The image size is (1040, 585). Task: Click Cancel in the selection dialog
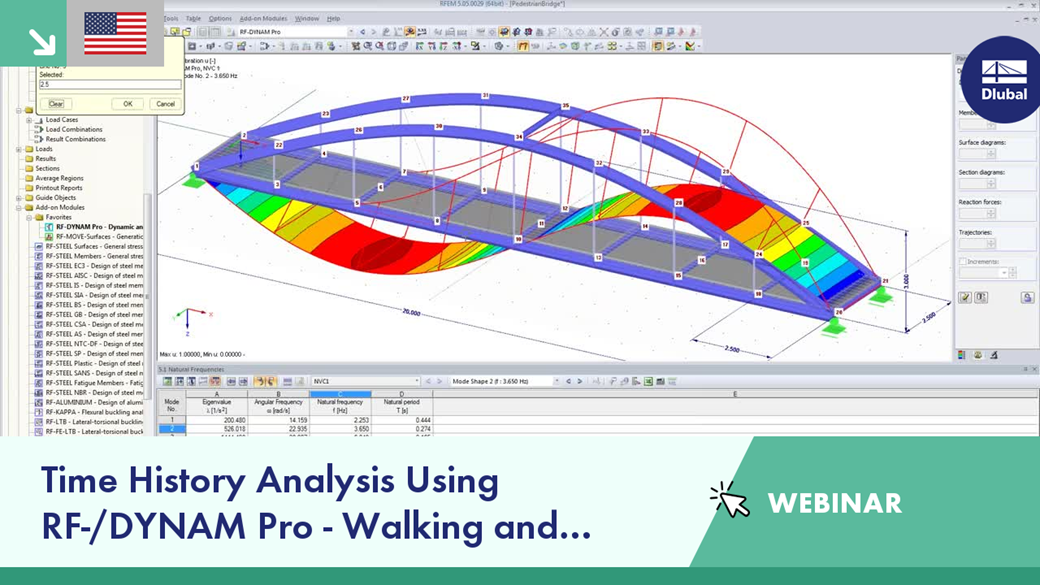point(164,104)
